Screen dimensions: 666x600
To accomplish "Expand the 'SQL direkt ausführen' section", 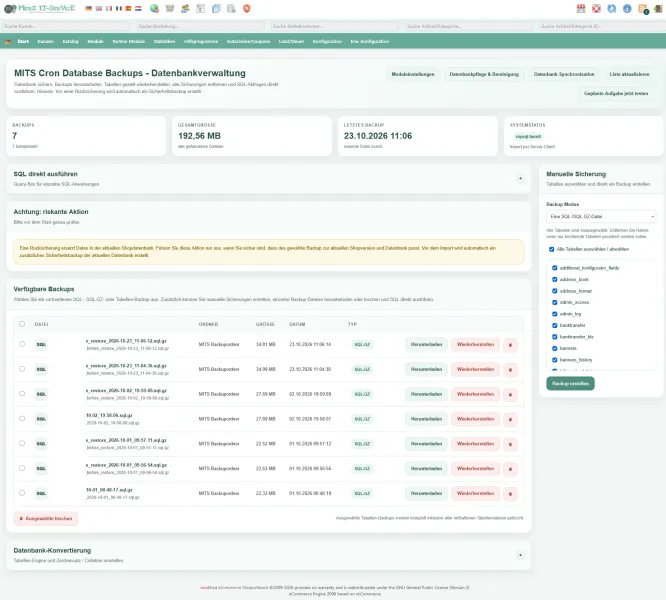I will tap(520, 179).
